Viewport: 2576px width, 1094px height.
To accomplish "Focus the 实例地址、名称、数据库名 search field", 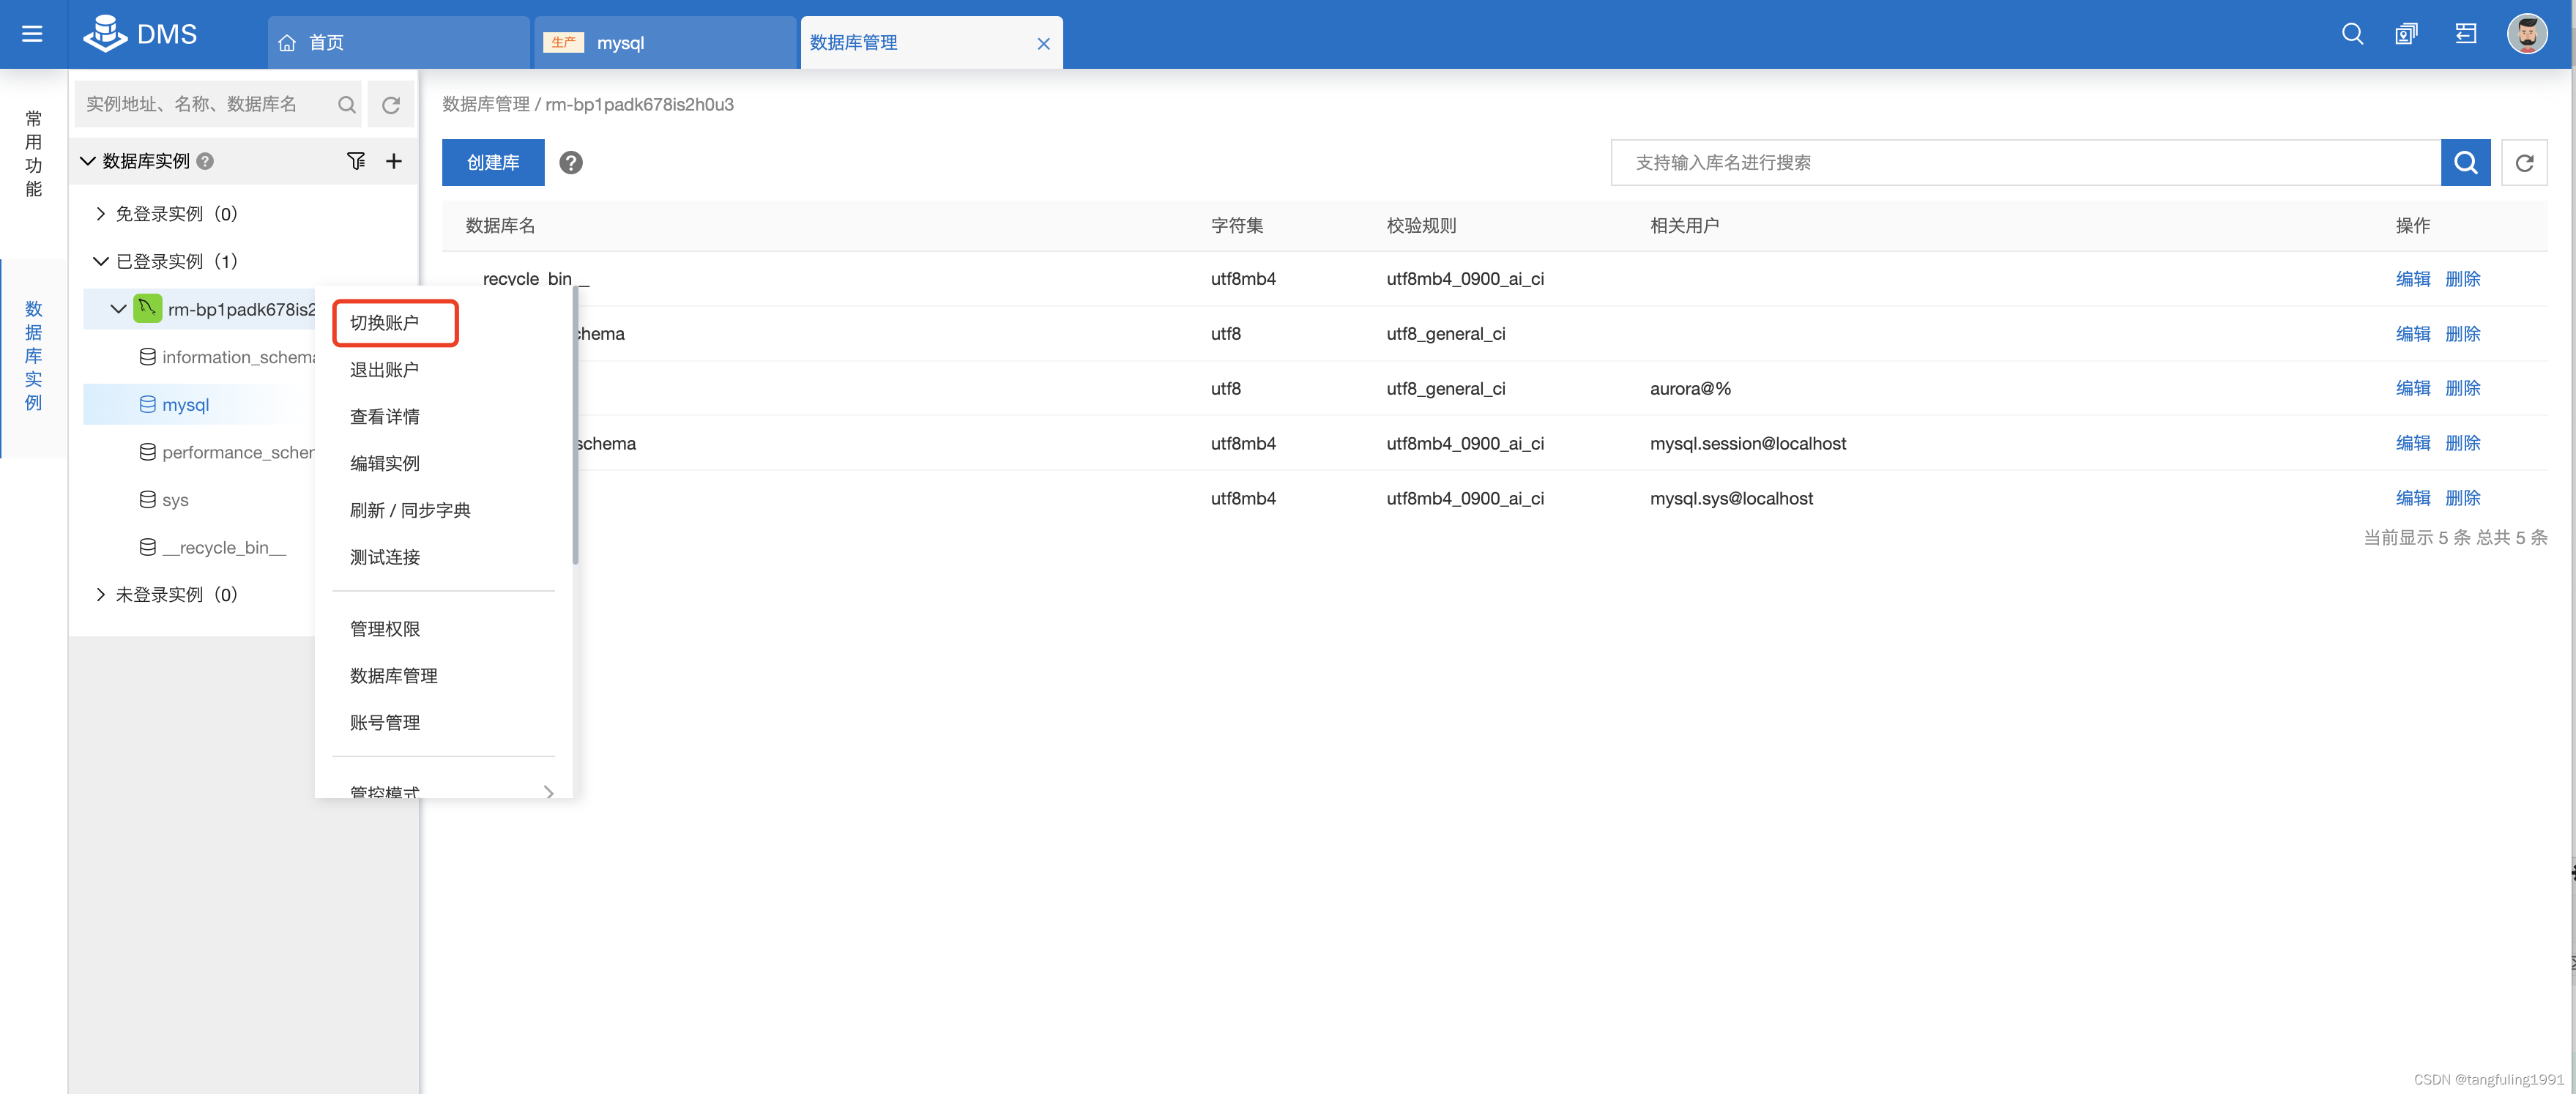I will (x=205, y=104).
